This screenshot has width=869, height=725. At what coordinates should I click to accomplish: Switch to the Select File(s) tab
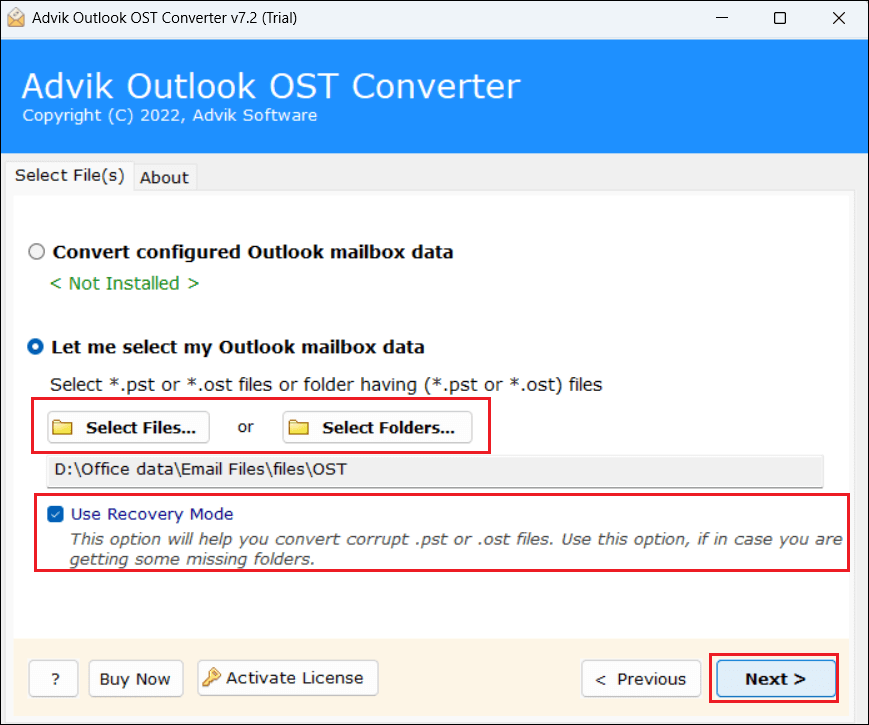point(69,175)
